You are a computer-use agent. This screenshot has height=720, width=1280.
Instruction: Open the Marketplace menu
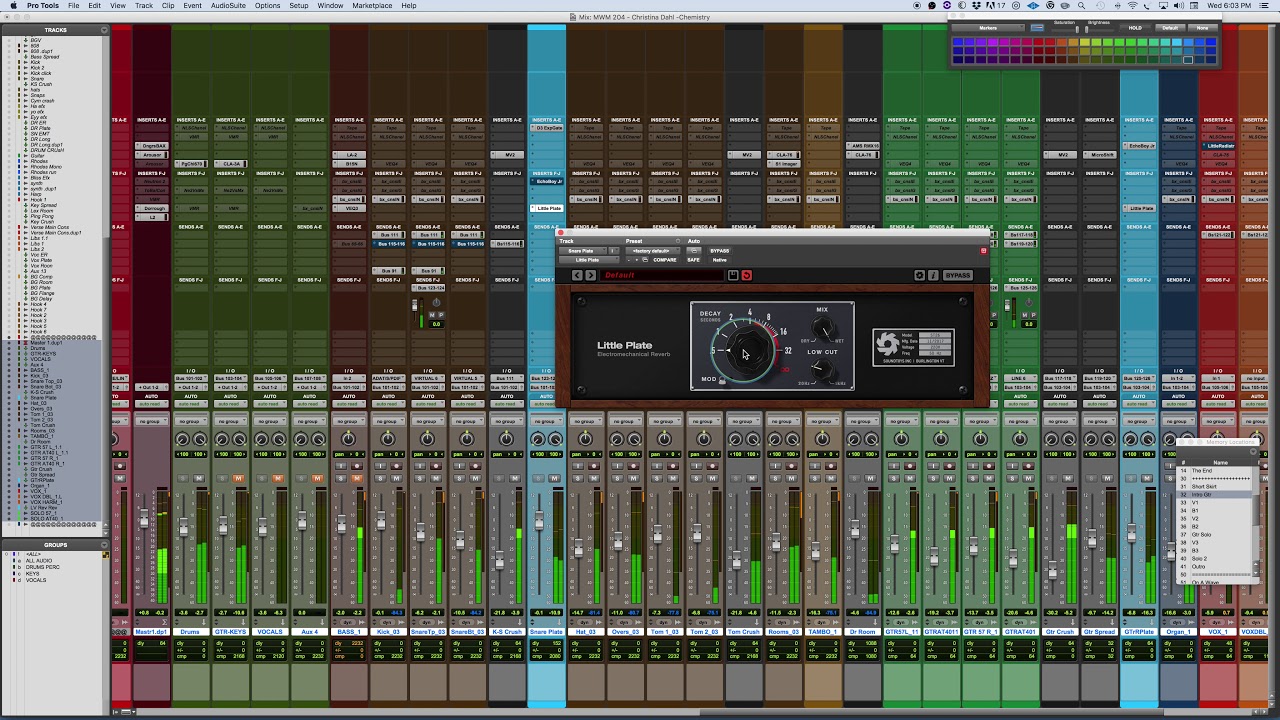tap(372, 6)
